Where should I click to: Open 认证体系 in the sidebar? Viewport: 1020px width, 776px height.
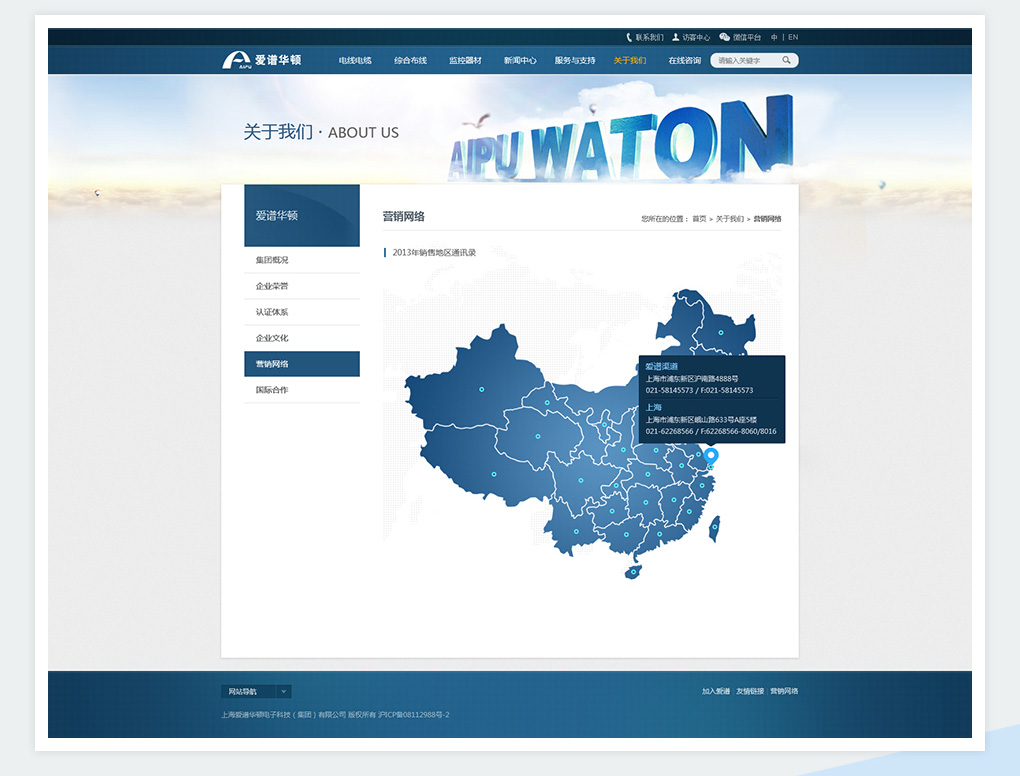coord(302,312)
